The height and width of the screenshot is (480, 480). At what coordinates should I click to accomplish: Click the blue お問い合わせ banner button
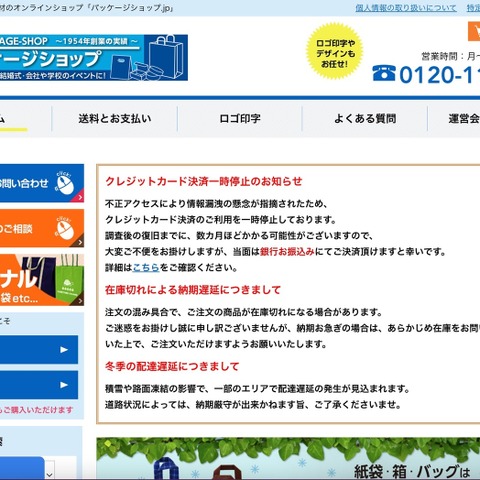click(x=42, y=183)
